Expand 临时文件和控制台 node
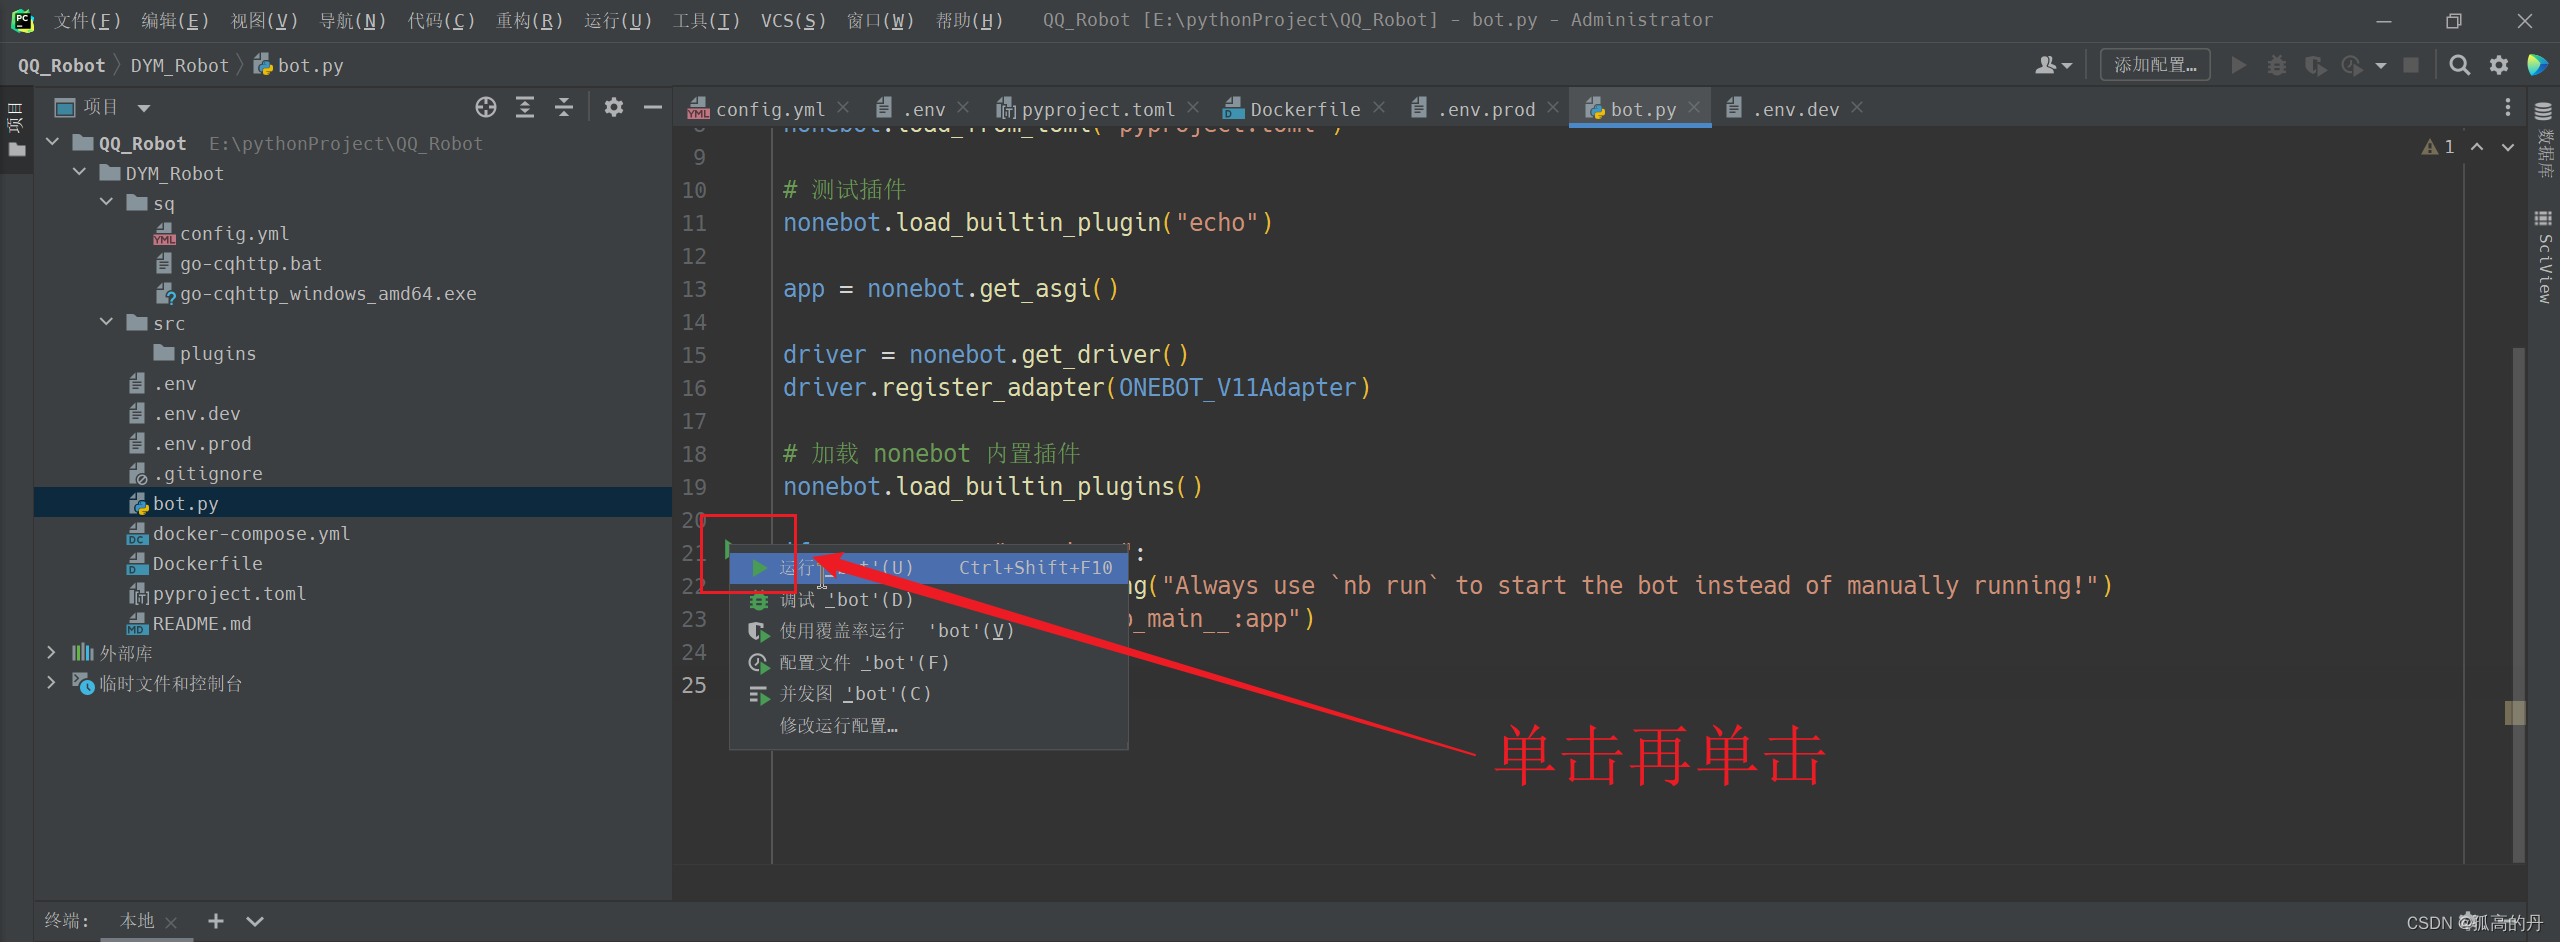Viewport: 2560px width, 942px height. pos(52,683)
